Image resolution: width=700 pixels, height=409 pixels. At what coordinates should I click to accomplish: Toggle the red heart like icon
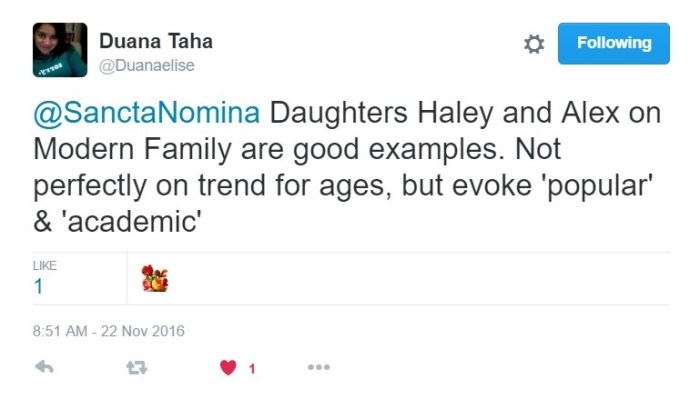[x=228, y=367]
